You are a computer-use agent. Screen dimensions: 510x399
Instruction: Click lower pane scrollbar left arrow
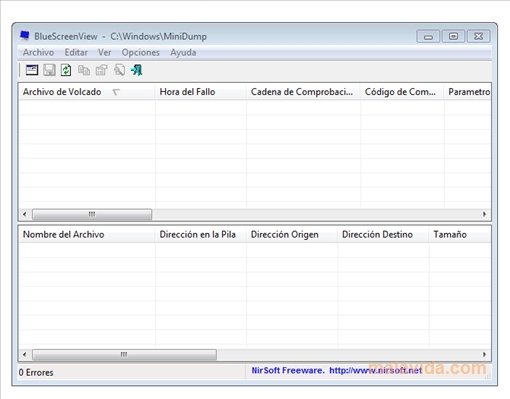pyautogui.click(x=25, y=354)
